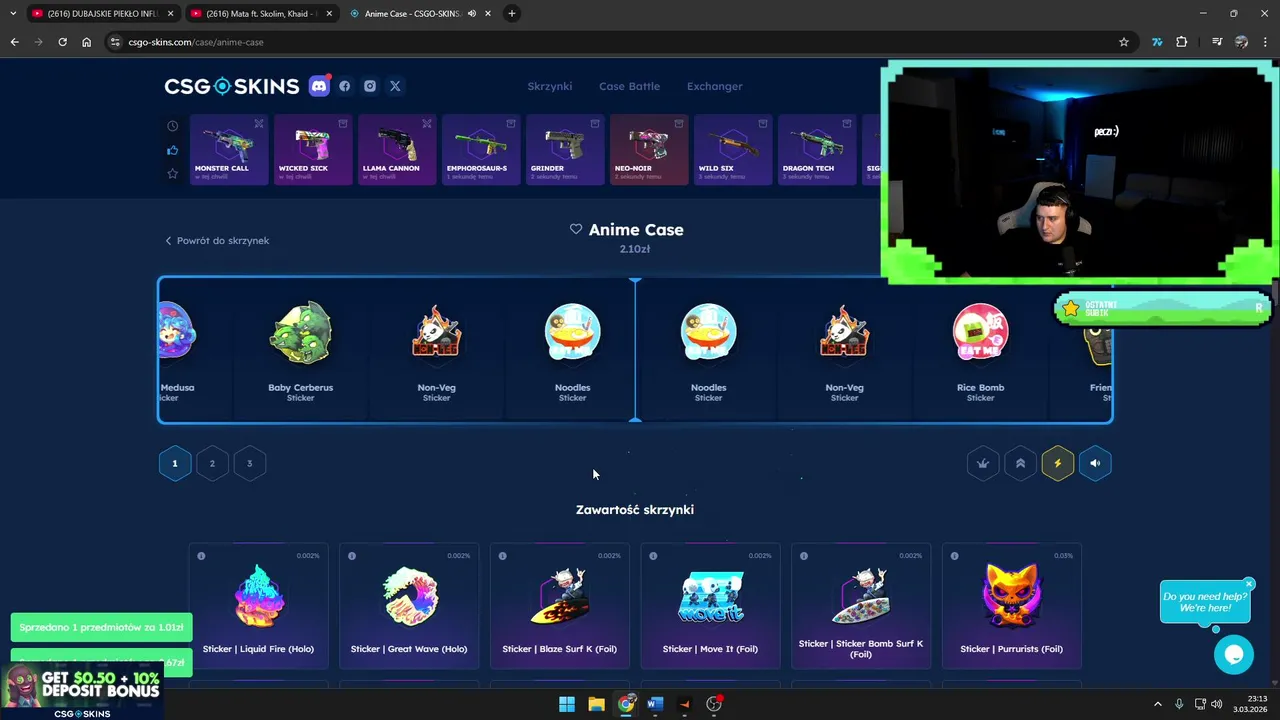Open File Explorer from taskbar
1280x720 pixels.
tap(596, 704)
